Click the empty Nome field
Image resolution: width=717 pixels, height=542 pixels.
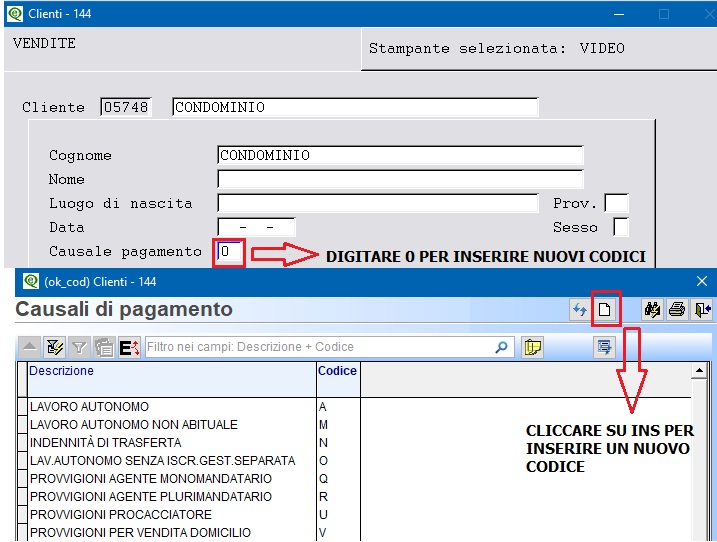(x=401, y=179)
